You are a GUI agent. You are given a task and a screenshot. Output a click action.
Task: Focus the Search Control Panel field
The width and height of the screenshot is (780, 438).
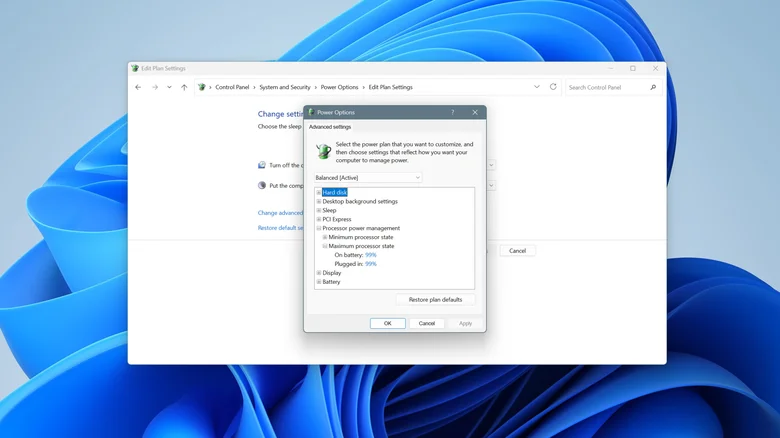coord(613,87)
